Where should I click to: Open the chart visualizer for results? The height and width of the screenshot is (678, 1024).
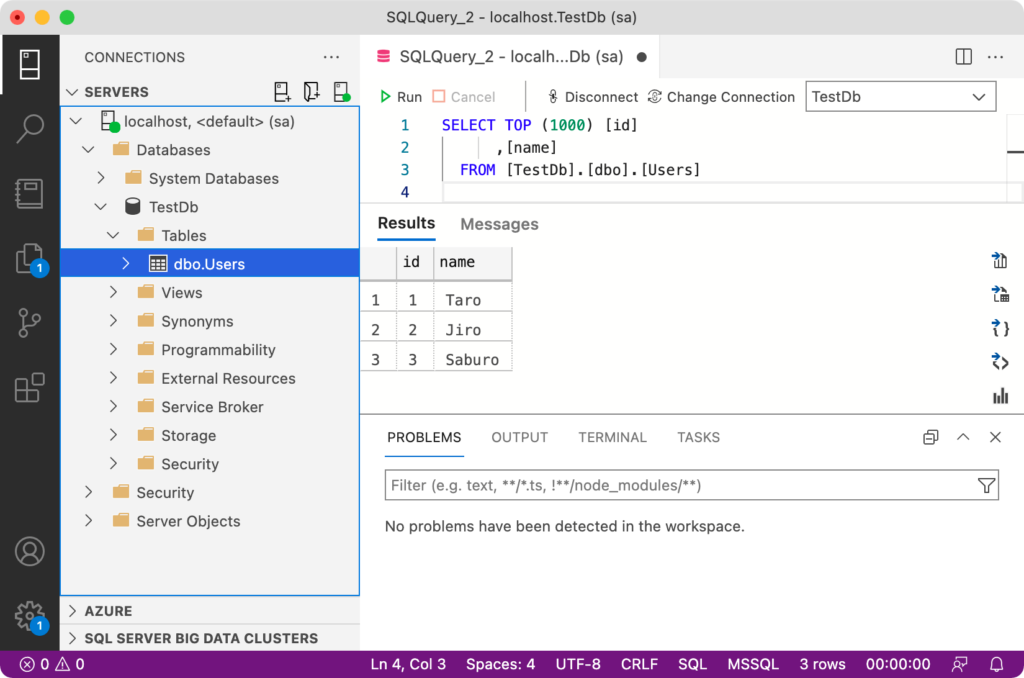(1000, 397)
